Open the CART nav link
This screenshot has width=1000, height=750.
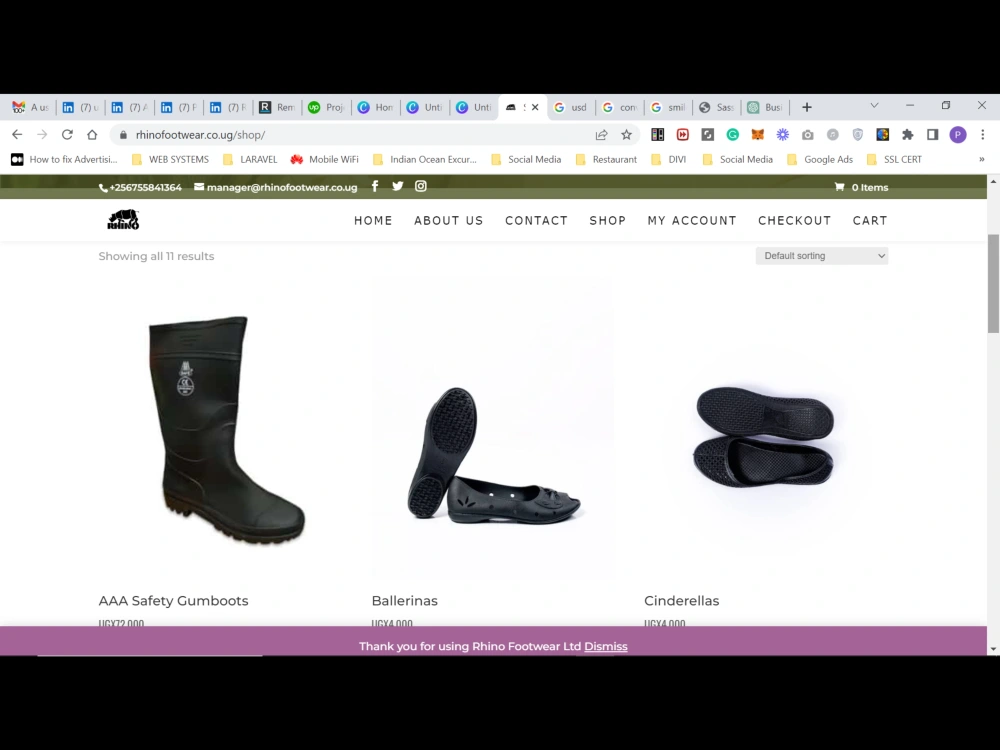[870, 221]
